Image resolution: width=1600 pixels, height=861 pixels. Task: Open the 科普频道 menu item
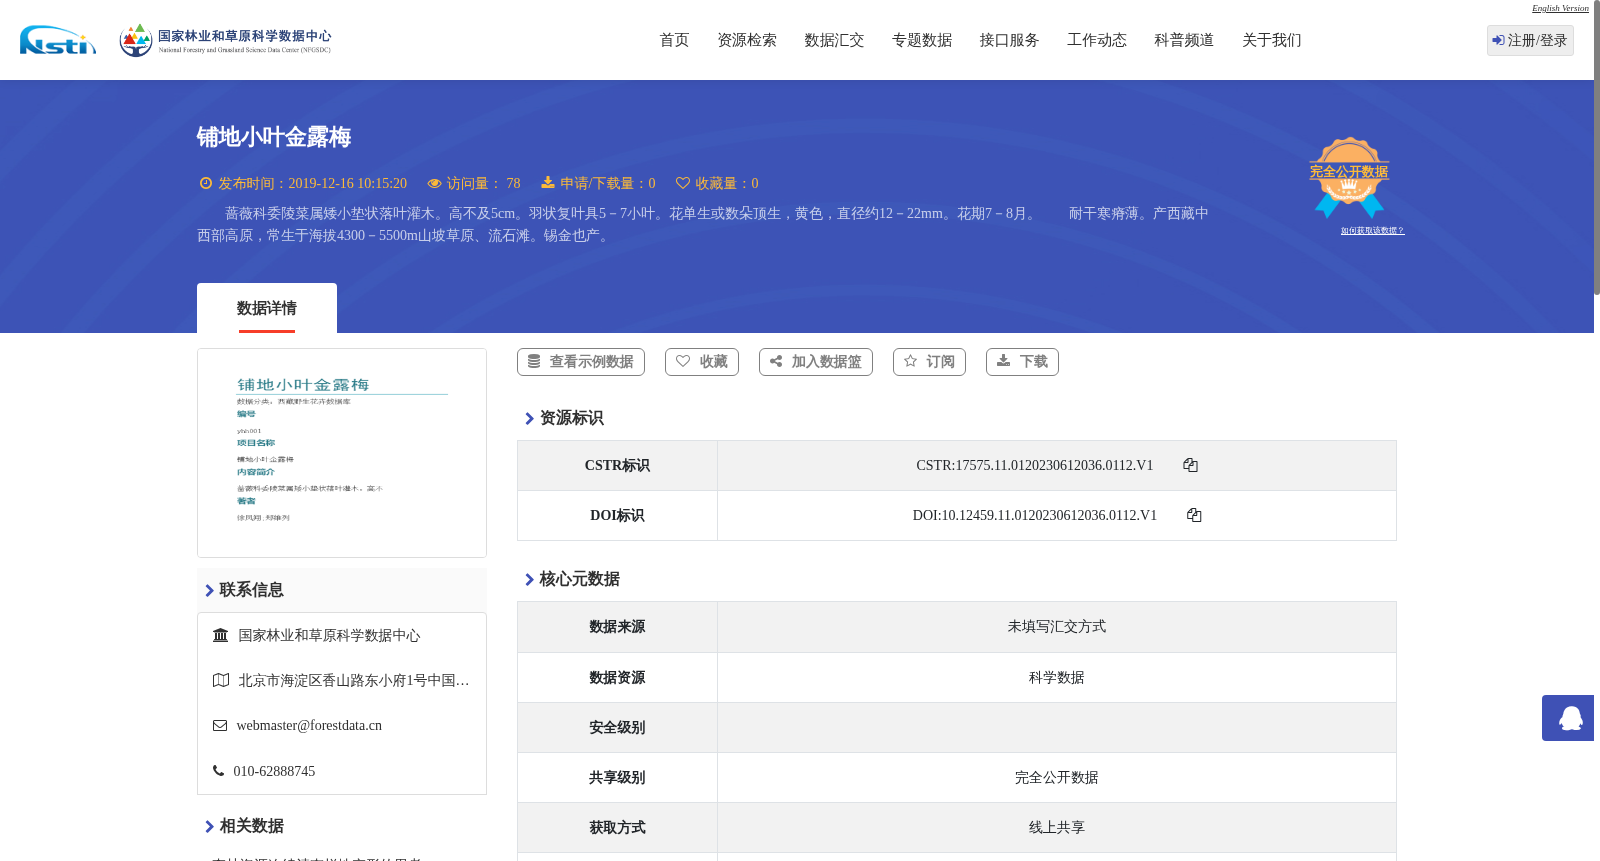click(1184, 40)
